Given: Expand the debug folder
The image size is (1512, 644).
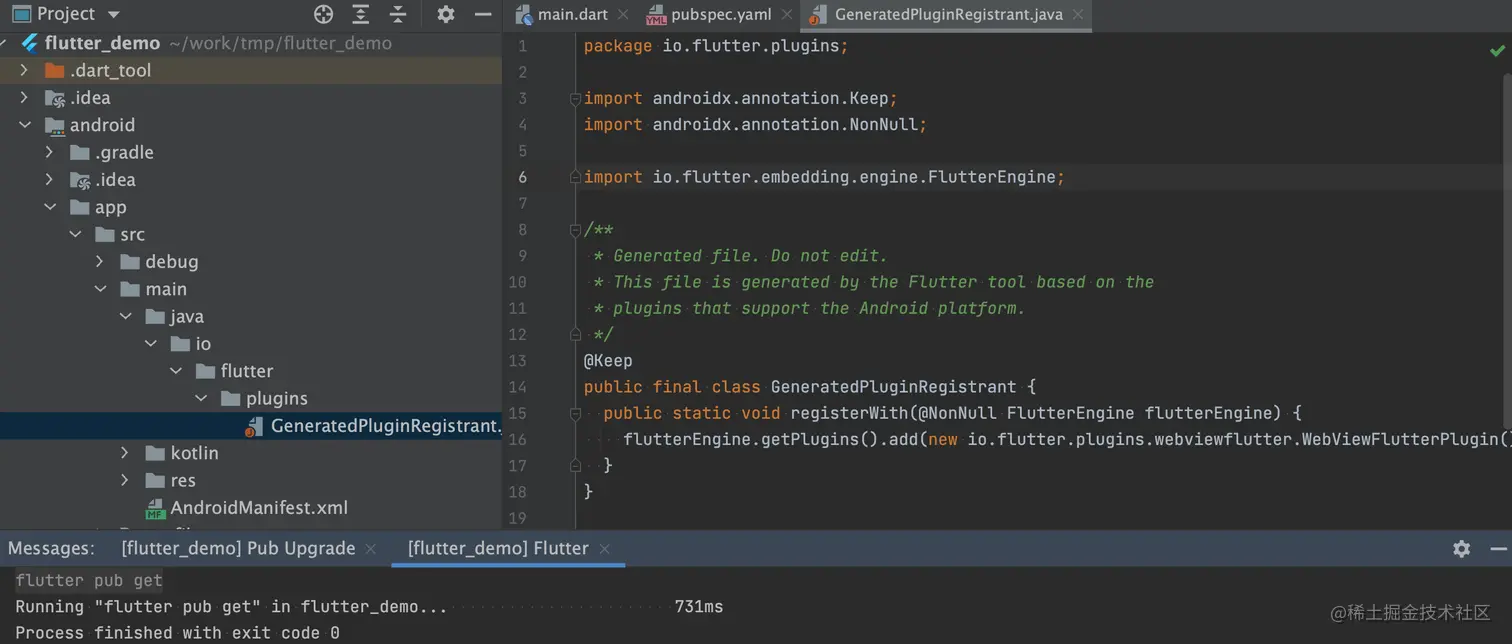Looking at the screenshot, I should coord(100,261).
